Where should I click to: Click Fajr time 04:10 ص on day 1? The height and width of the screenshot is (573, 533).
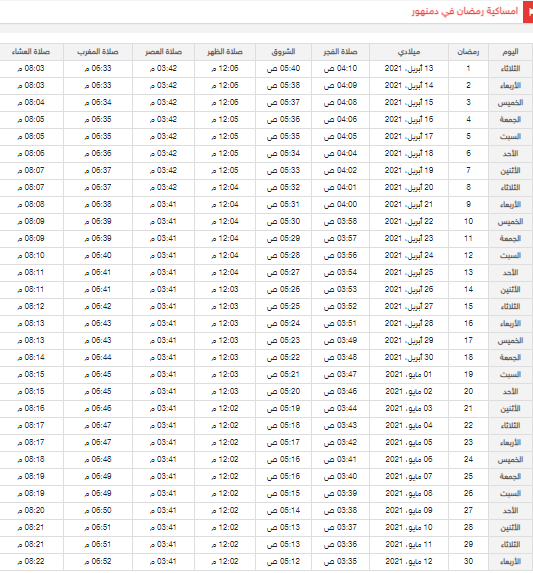[x=340, y=69]
